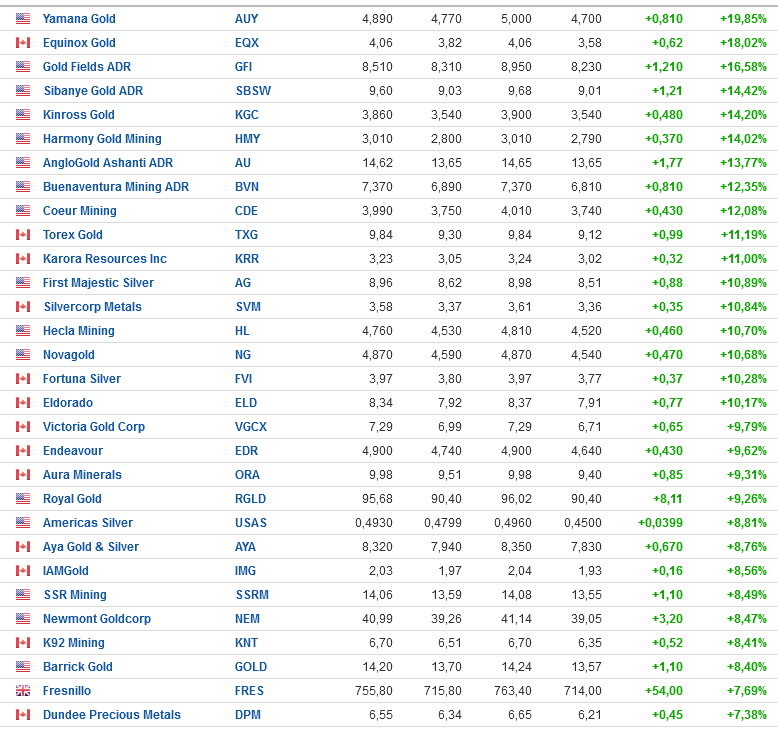The width and height of the screenshot is (778, 729).
Task: Open Dundee Precious Metals details
Action: [x=112, y=714]
